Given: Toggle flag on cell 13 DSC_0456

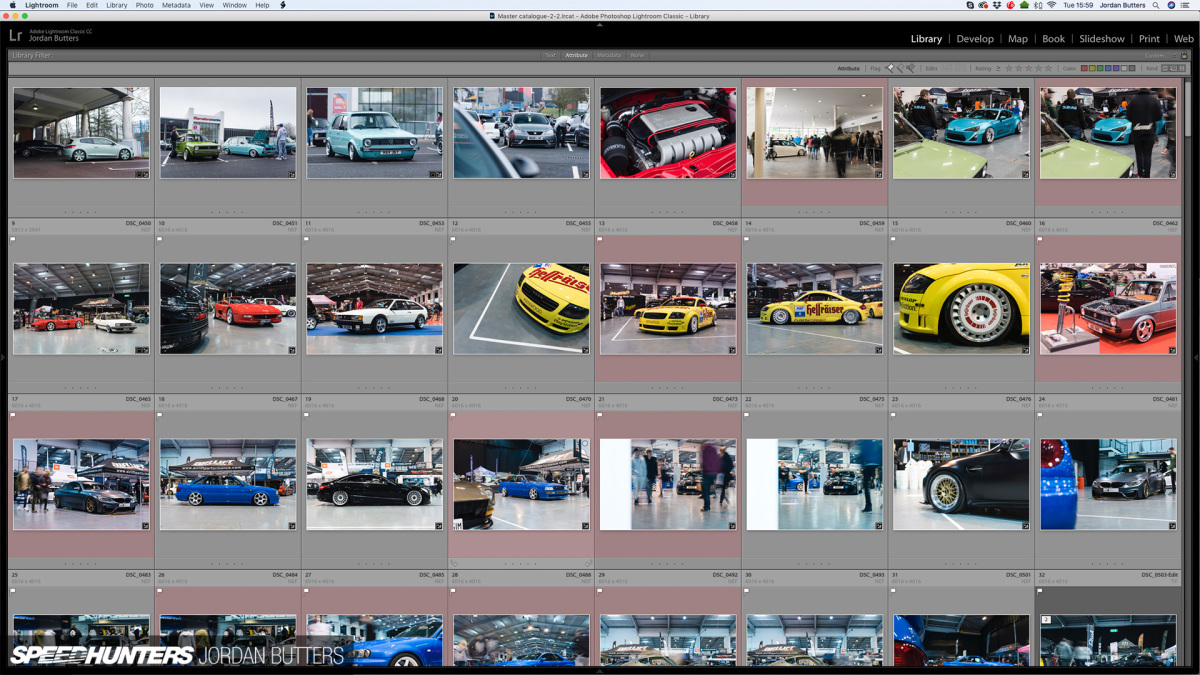Looking at the screenshot, I should click(x=600, y=240).
